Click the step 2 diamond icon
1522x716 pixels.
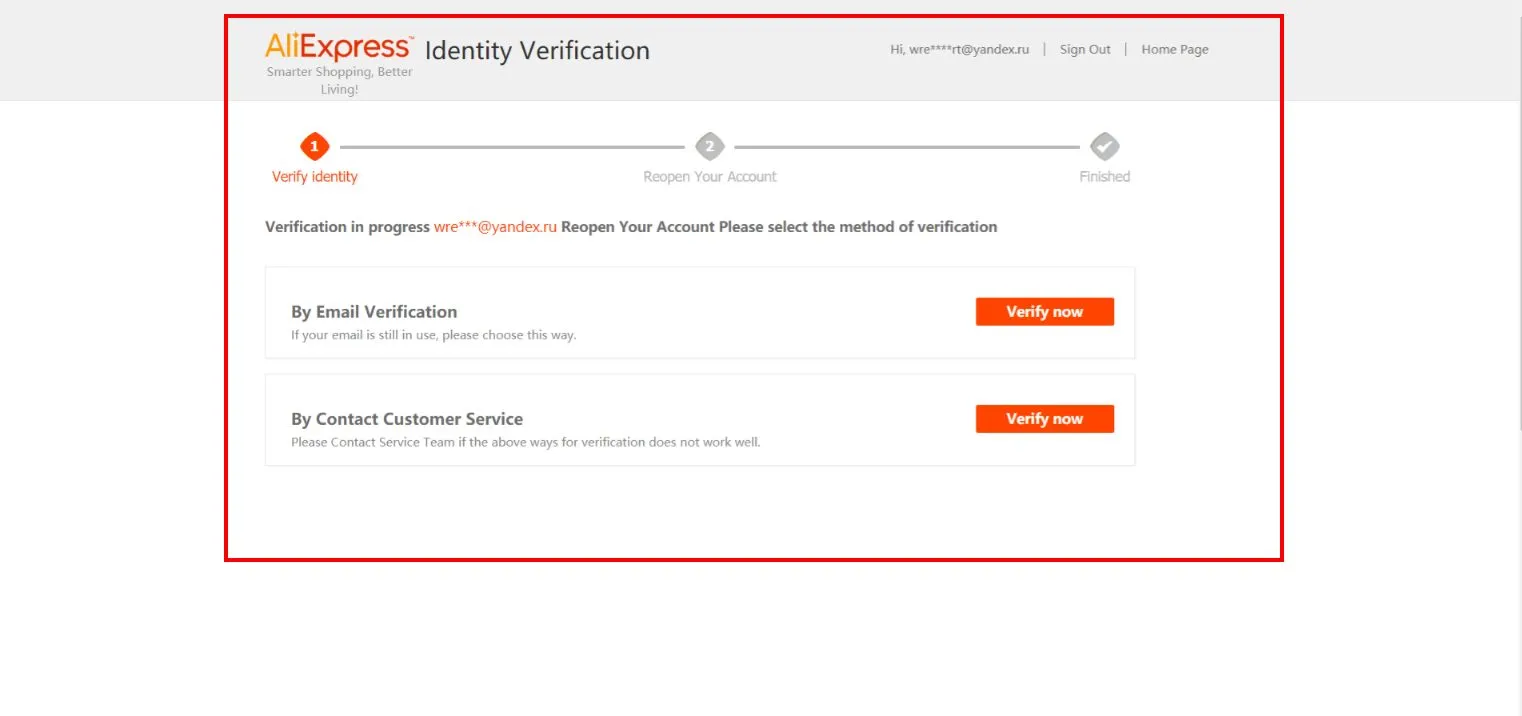coord(710,147)
